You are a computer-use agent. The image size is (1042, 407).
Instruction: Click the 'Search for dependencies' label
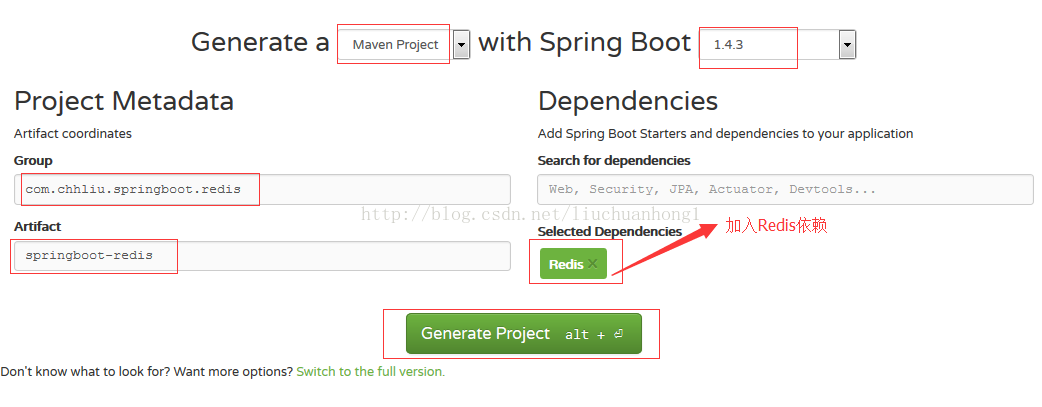[x=613, y=160]
